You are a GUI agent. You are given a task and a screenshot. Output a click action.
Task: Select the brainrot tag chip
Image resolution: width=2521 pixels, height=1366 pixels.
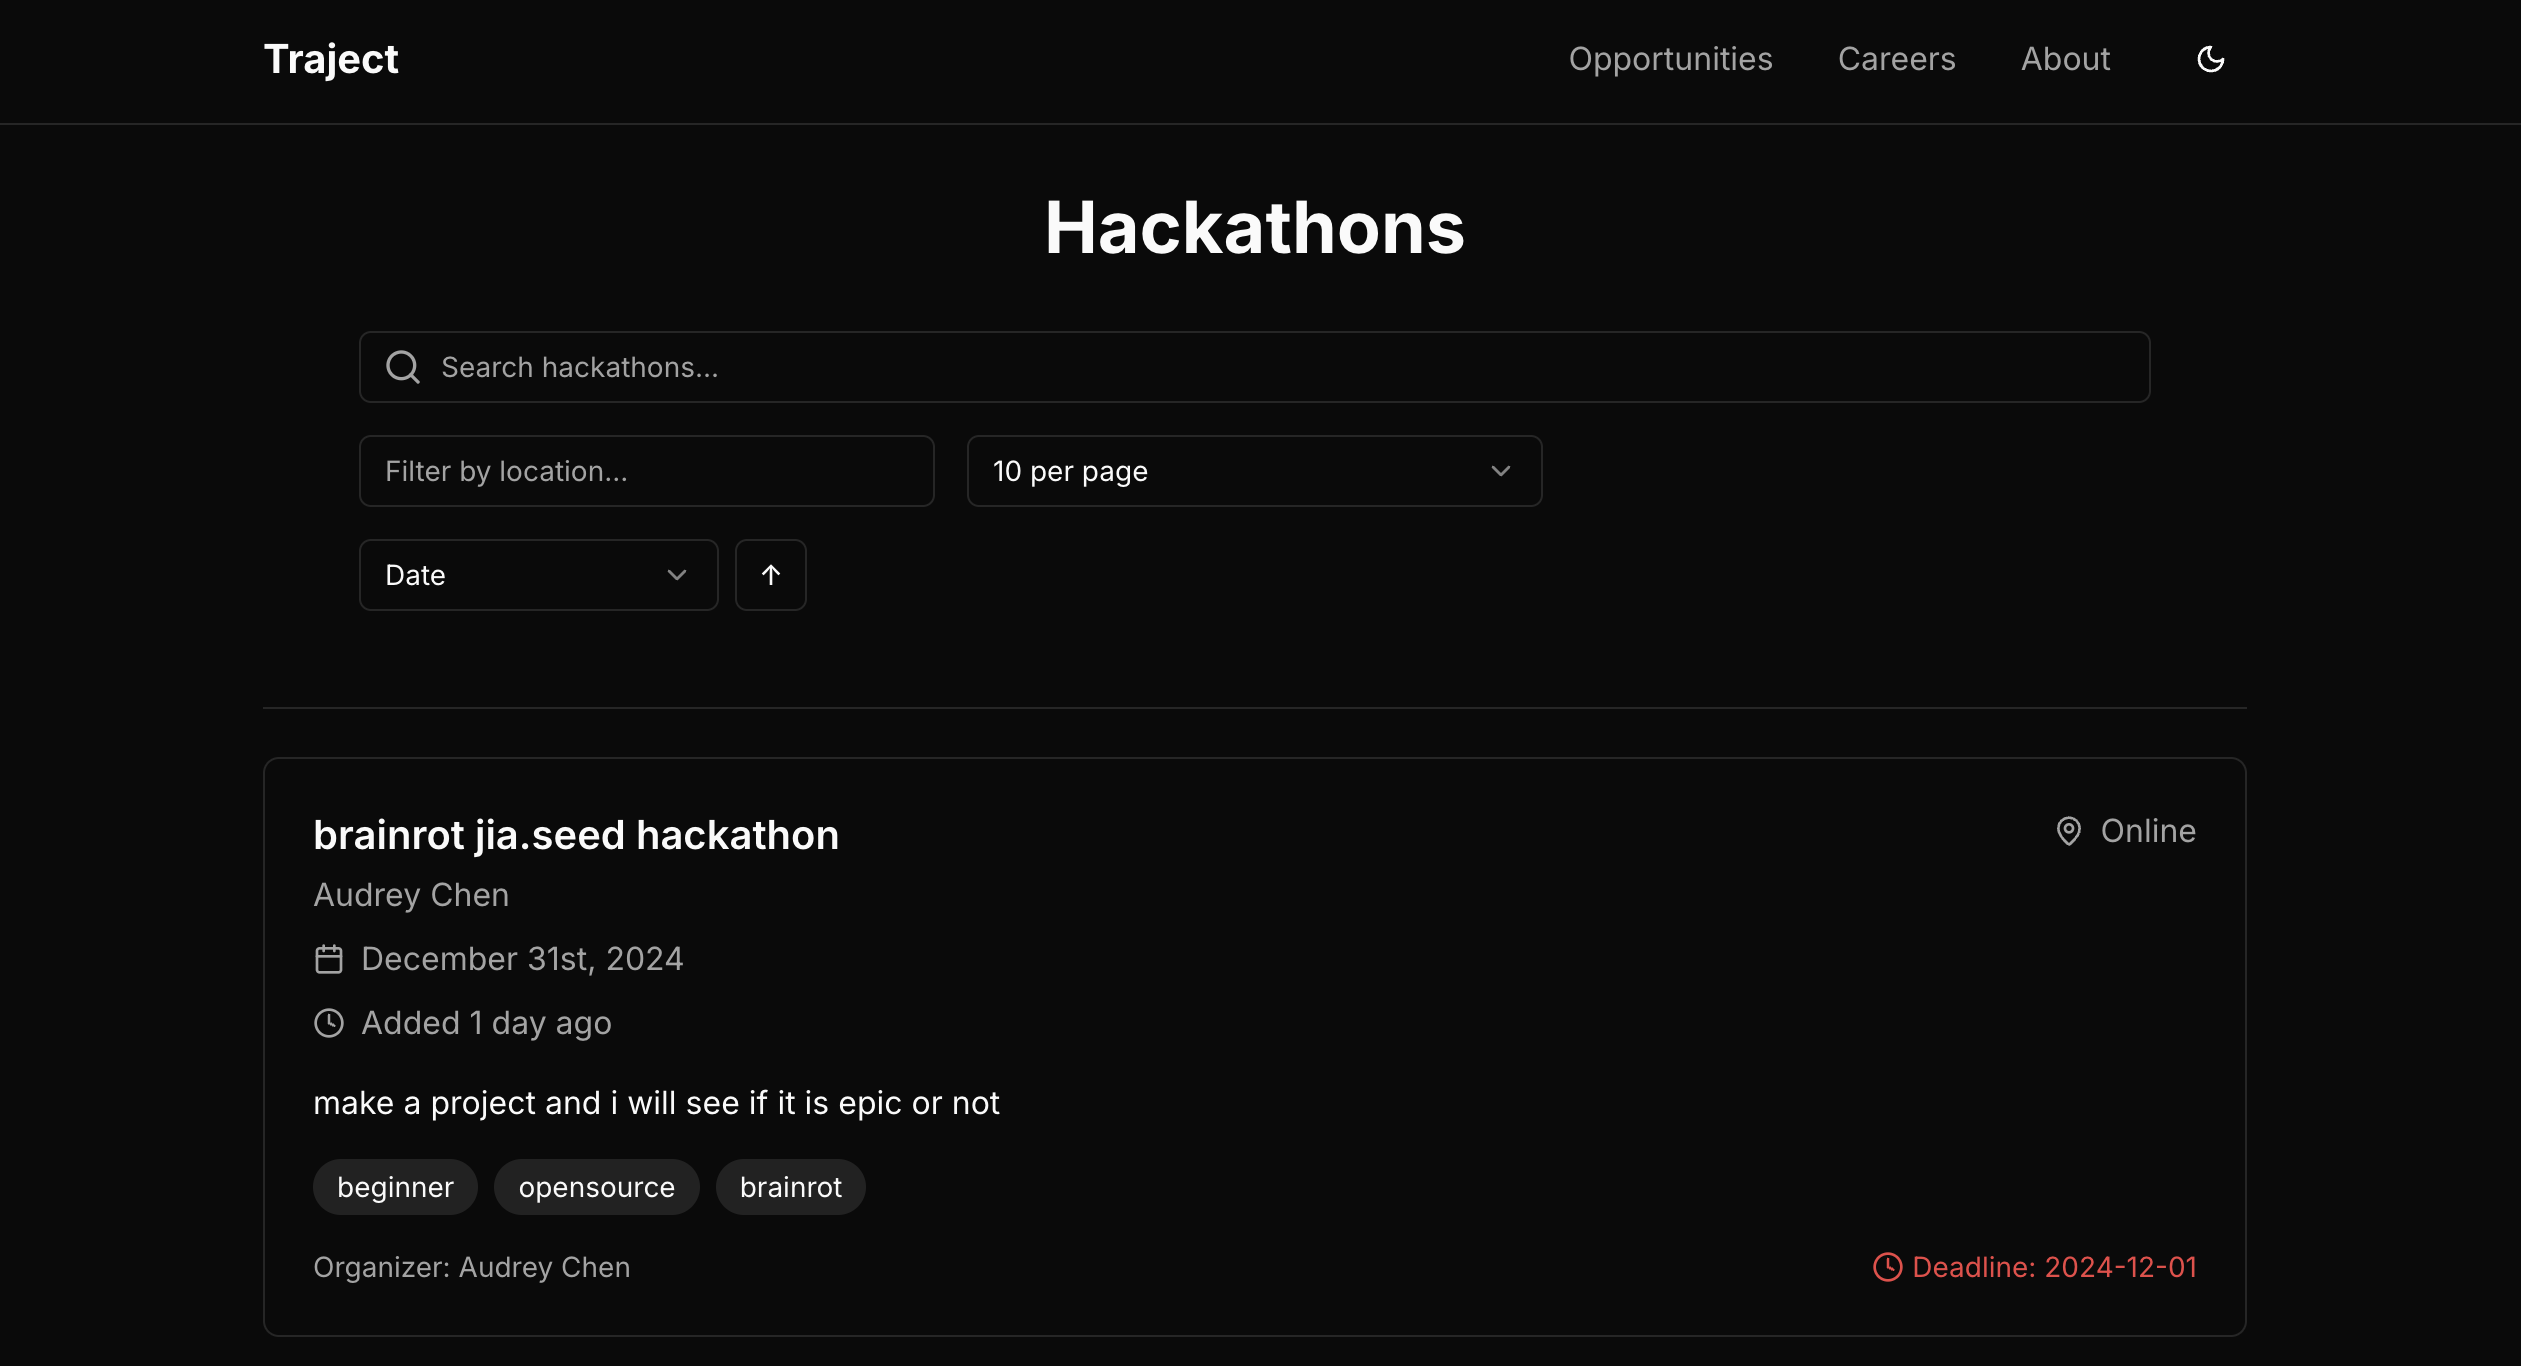coord(790,1187)
